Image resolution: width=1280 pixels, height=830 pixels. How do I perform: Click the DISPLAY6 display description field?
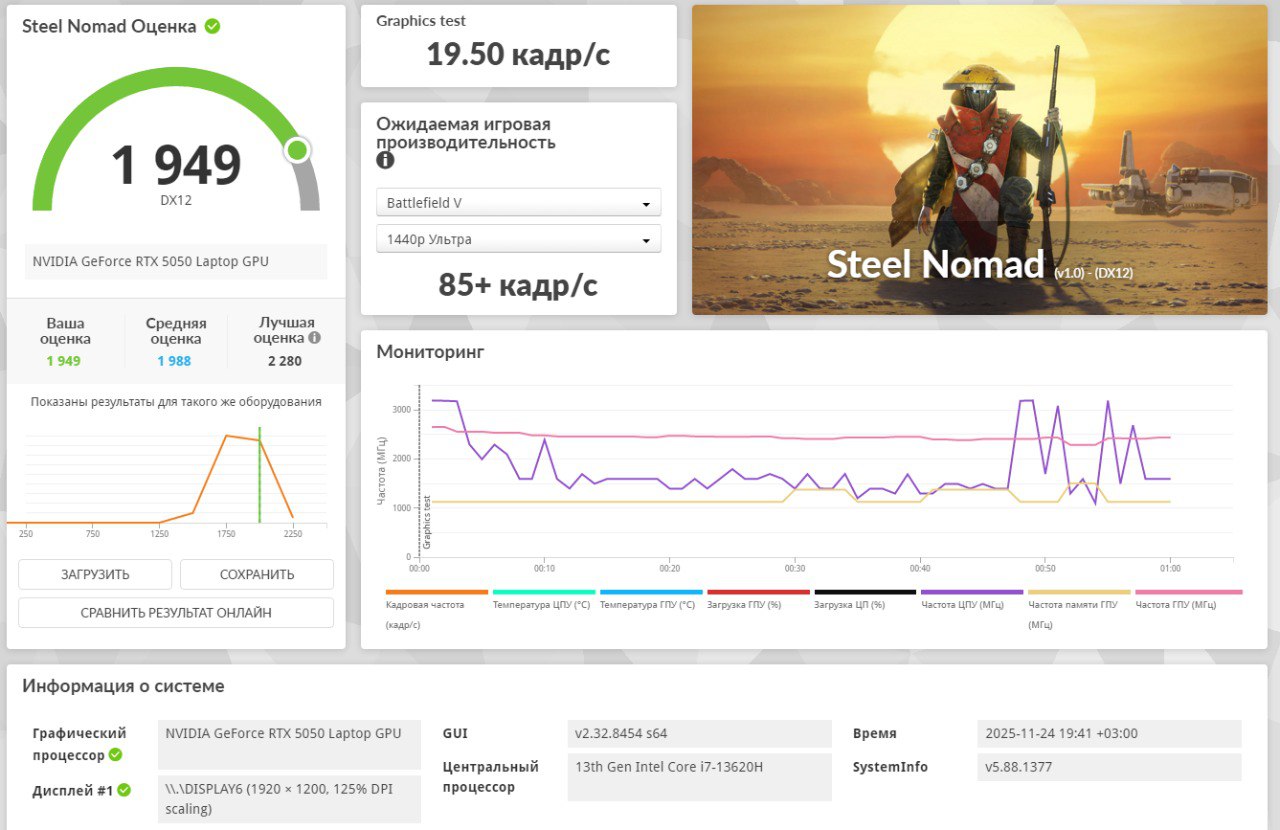pyautogui.click(x=290, y=799)
